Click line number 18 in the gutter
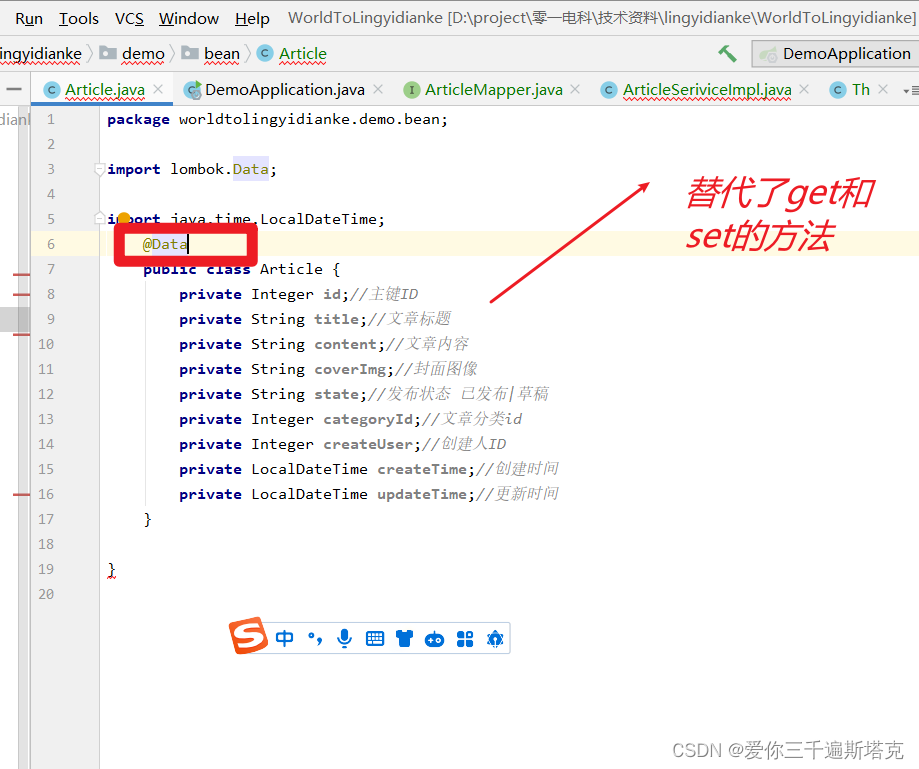 pos(46,545)
